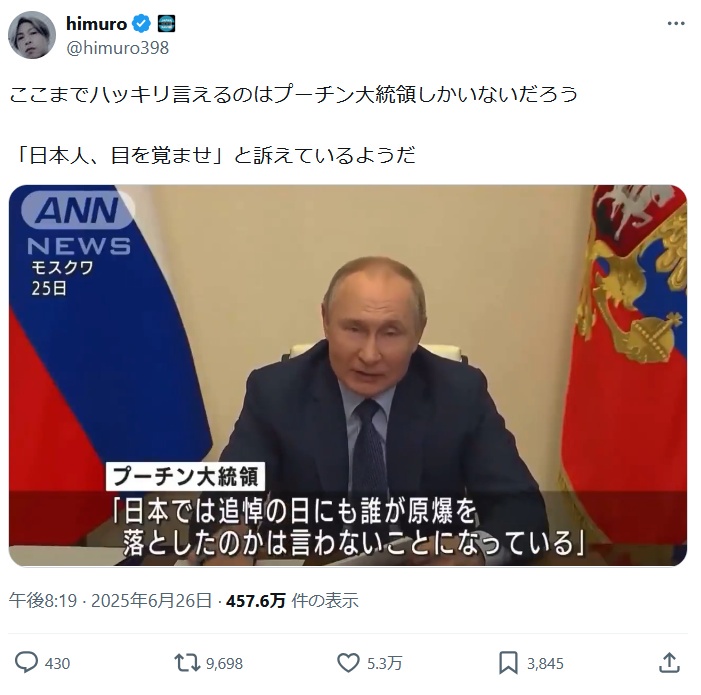
Task: Open the 2025年6月26日 date link
Action: click(x=152, y=601)
